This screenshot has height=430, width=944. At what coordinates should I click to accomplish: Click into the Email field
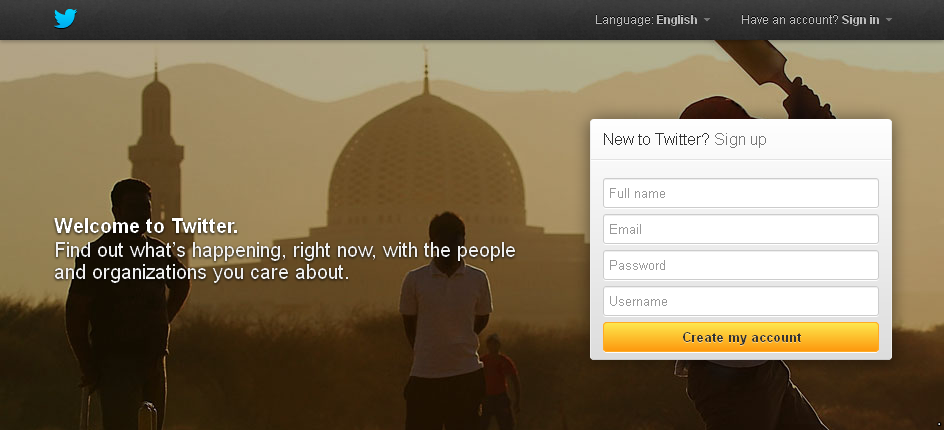point(741,229)
